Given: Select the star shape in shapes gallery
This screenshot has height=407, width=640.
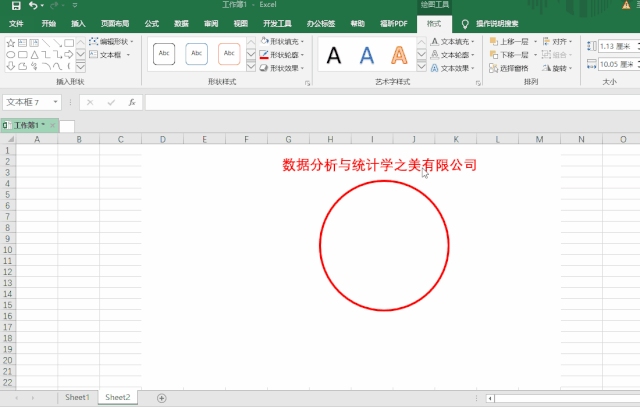Looking at the screenshot, I should (11, 43).
